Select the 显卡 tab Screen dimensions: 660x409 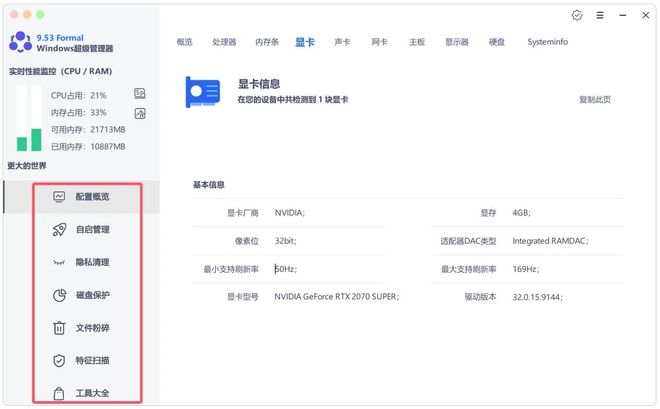click(305, 42)
